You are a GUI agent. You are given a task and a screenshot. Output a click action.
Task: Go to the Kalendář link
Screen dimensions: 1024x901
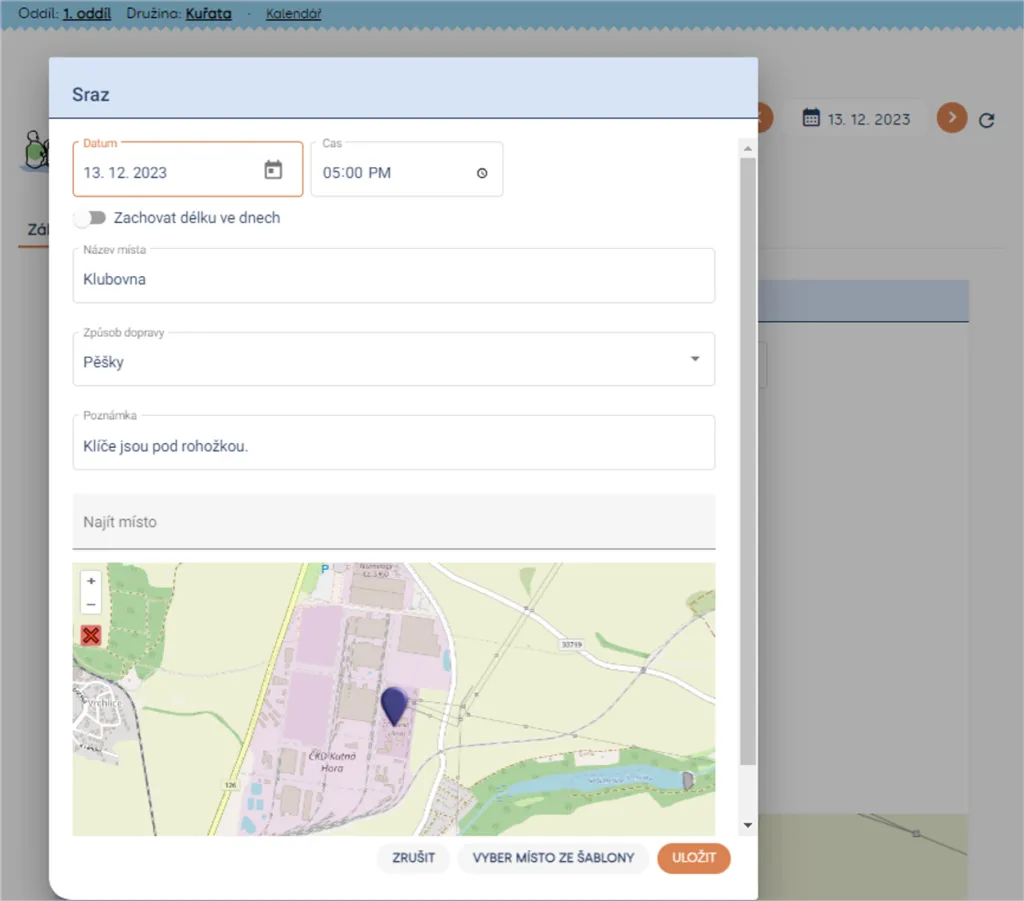tap(293, 13)
